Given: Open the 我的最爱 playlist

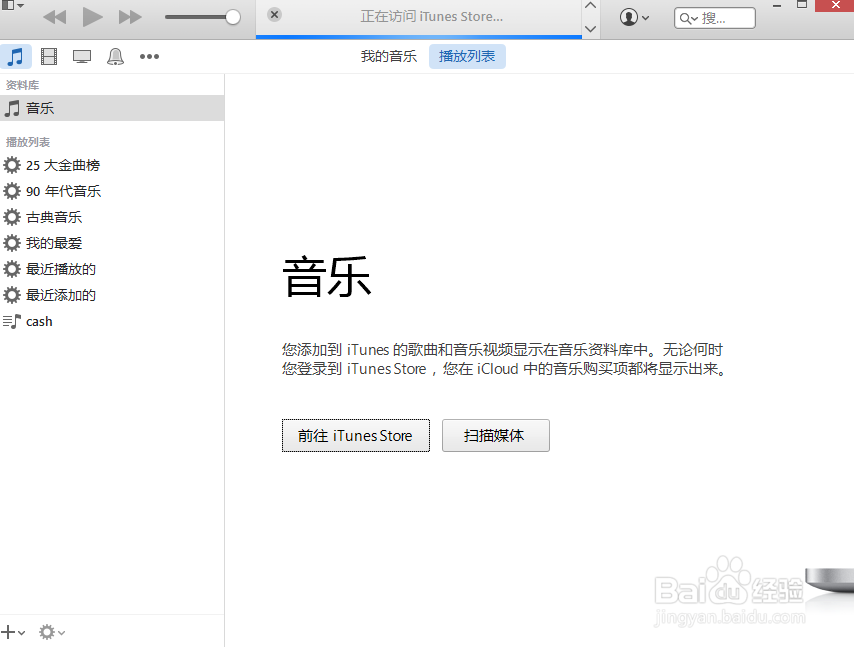Looking at the screenshot, I should pos(112,243).
